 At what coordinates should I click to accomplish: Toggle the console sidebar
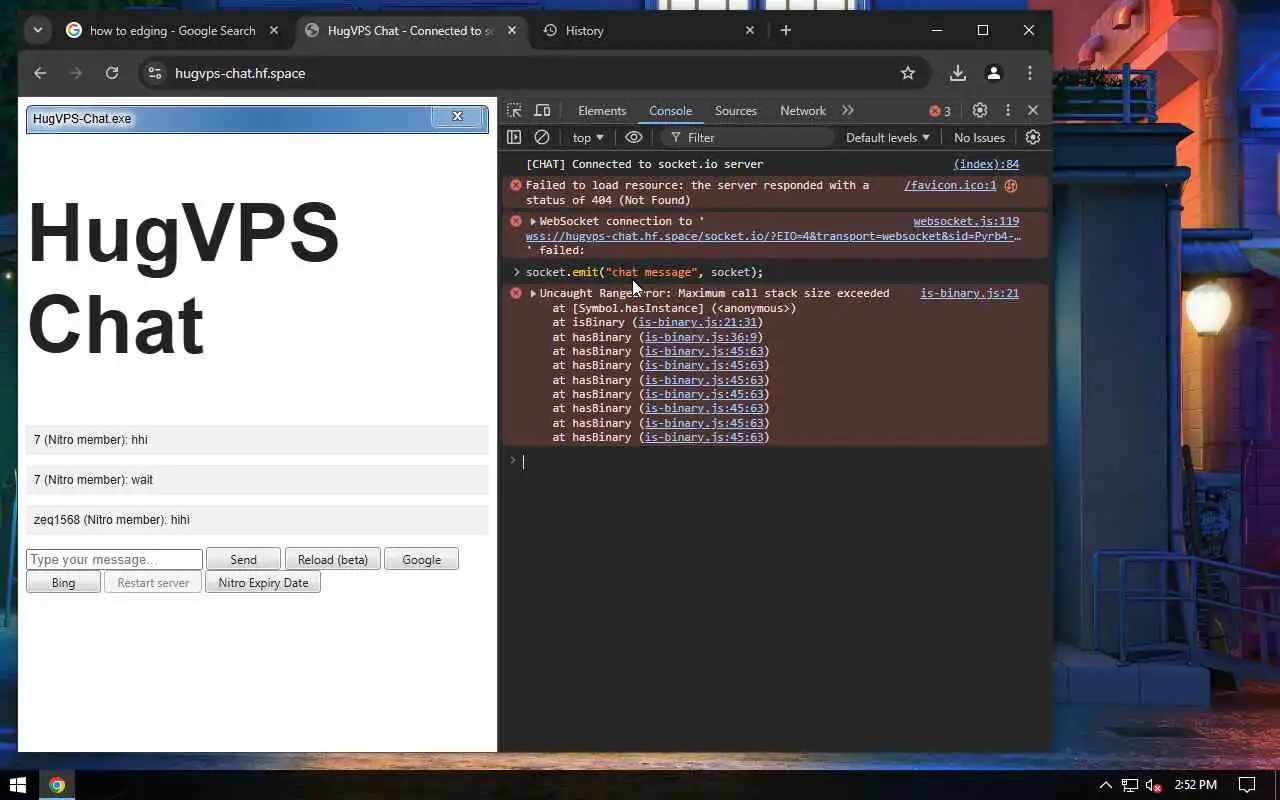pyautogui.click(x=514, y=138)
